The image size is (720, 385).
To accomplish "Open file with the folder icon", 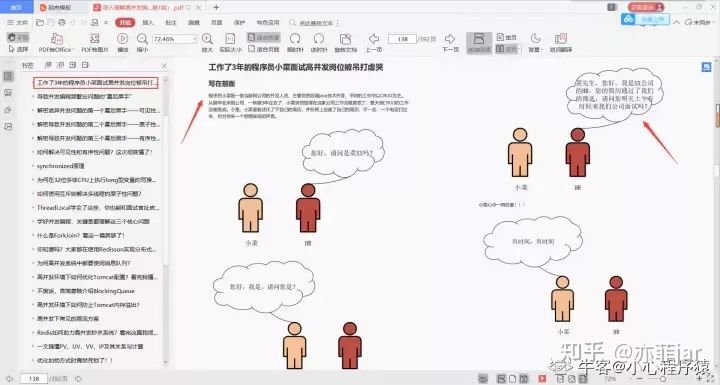I will coord(40,22).
